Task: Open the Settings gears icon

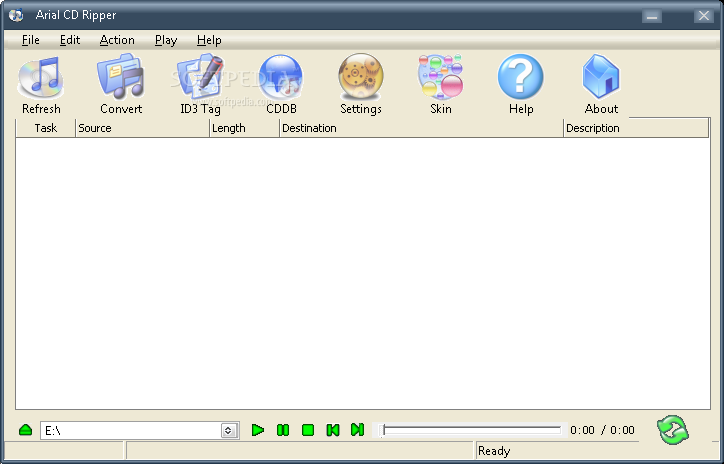Action: (361, 77)
